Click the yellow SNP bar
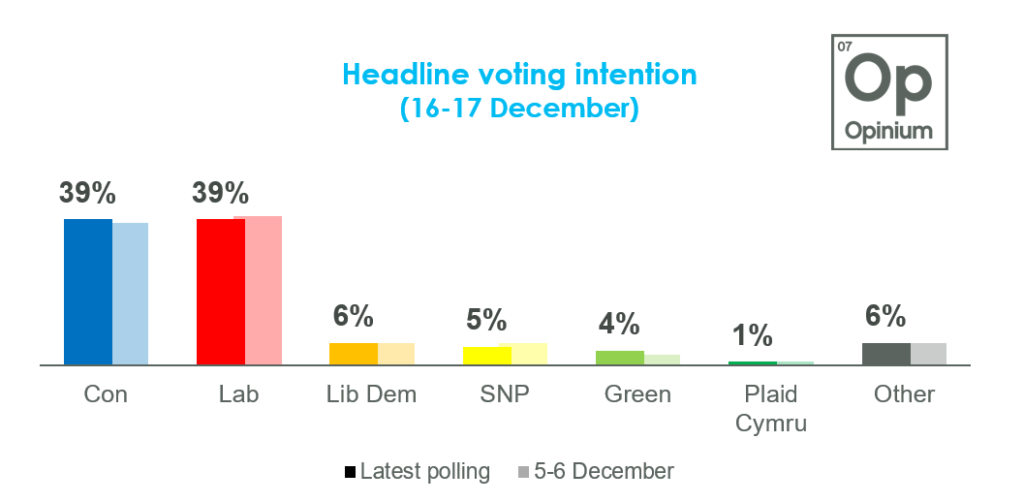This screenshot has height=503, width=1024. tap(480, 356)
